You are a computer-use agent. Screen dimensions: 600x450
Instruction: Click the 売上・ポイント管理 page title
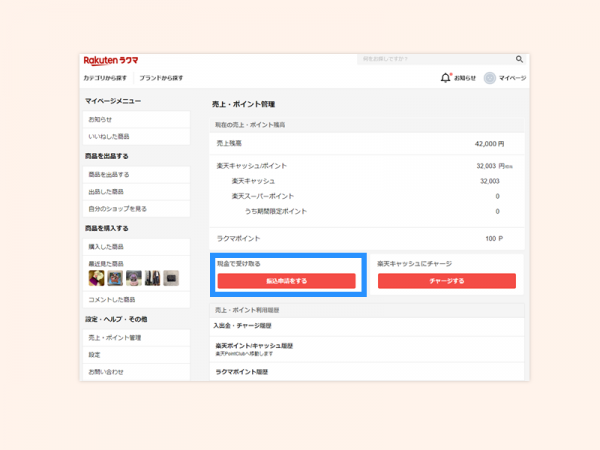(243, 104)
